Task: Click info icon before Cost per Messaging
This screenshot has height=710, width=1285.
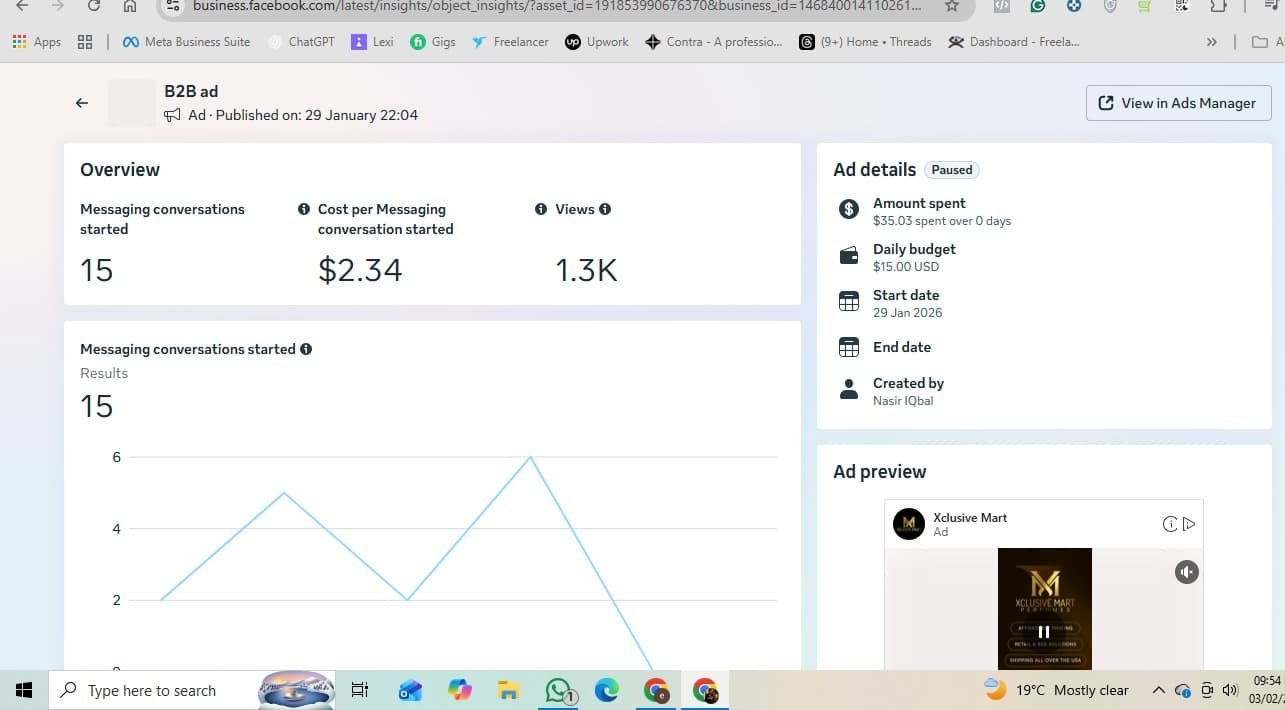Action: coord(304,209)
